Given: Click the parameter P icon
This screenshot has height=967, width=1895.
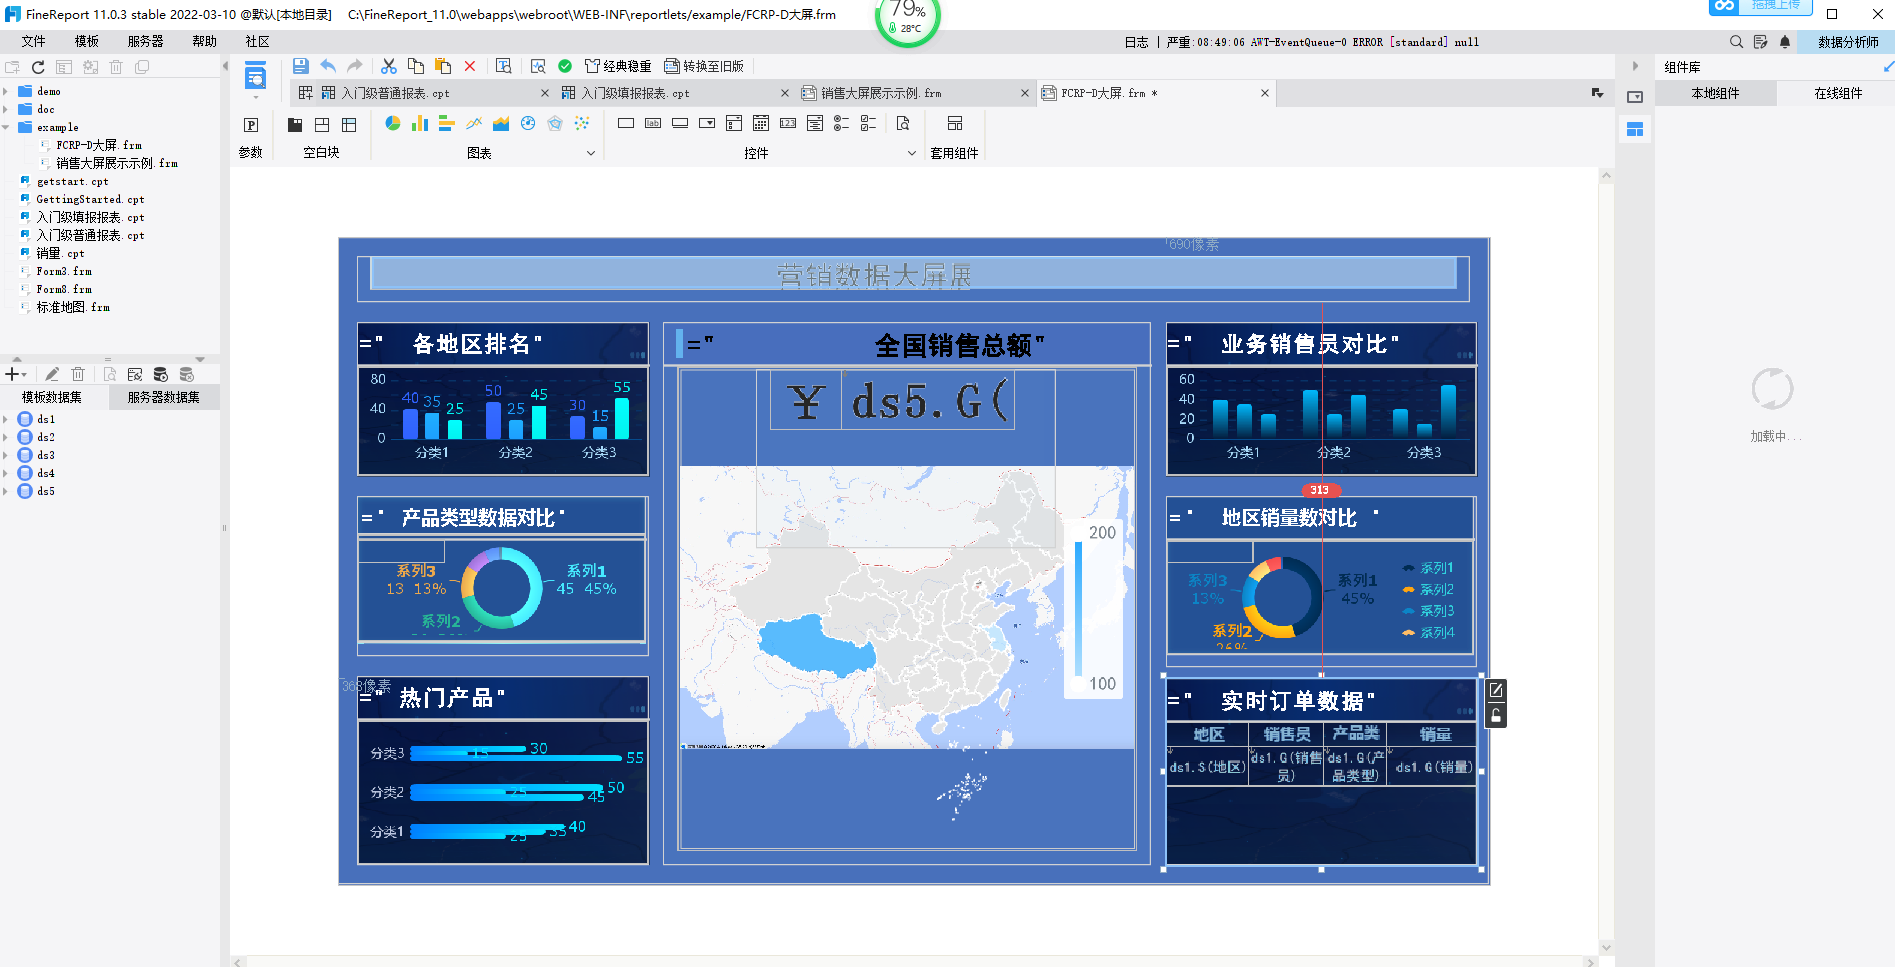Looking at the screenshot, I should coord(251,125).
